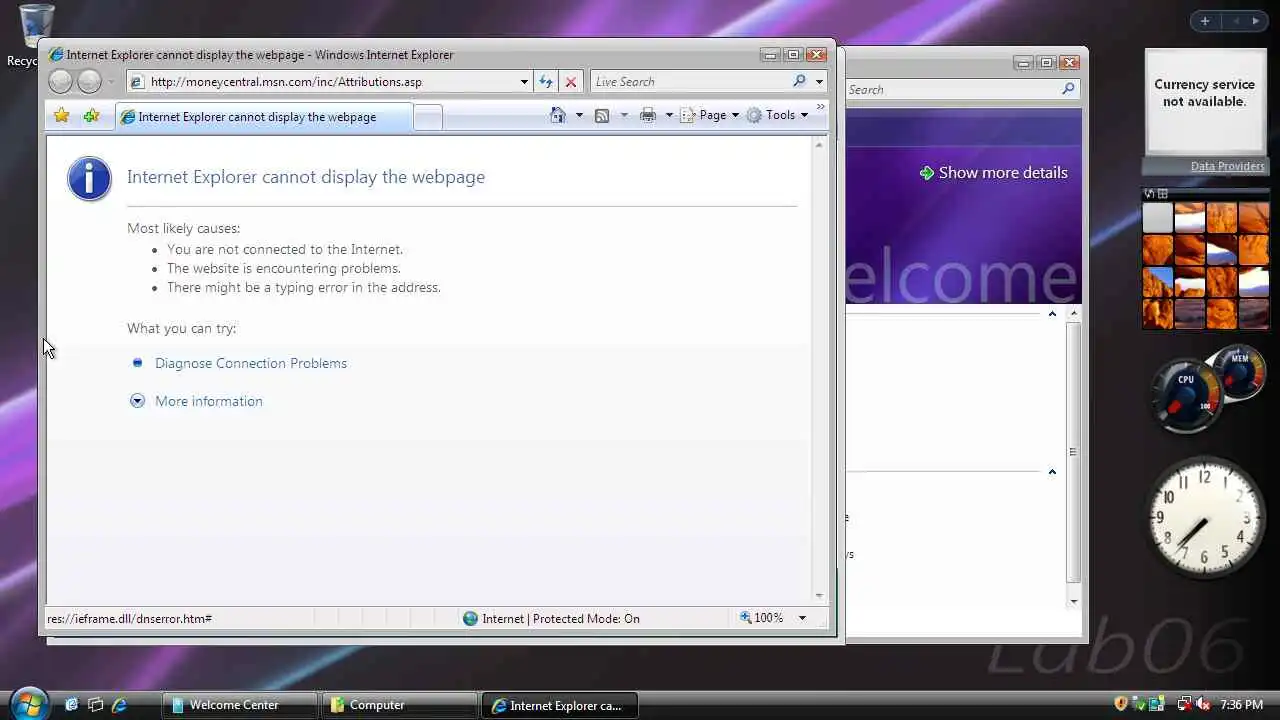
Task: Click the Picture Puzzle timer icon
Action: coord(1150,194)
